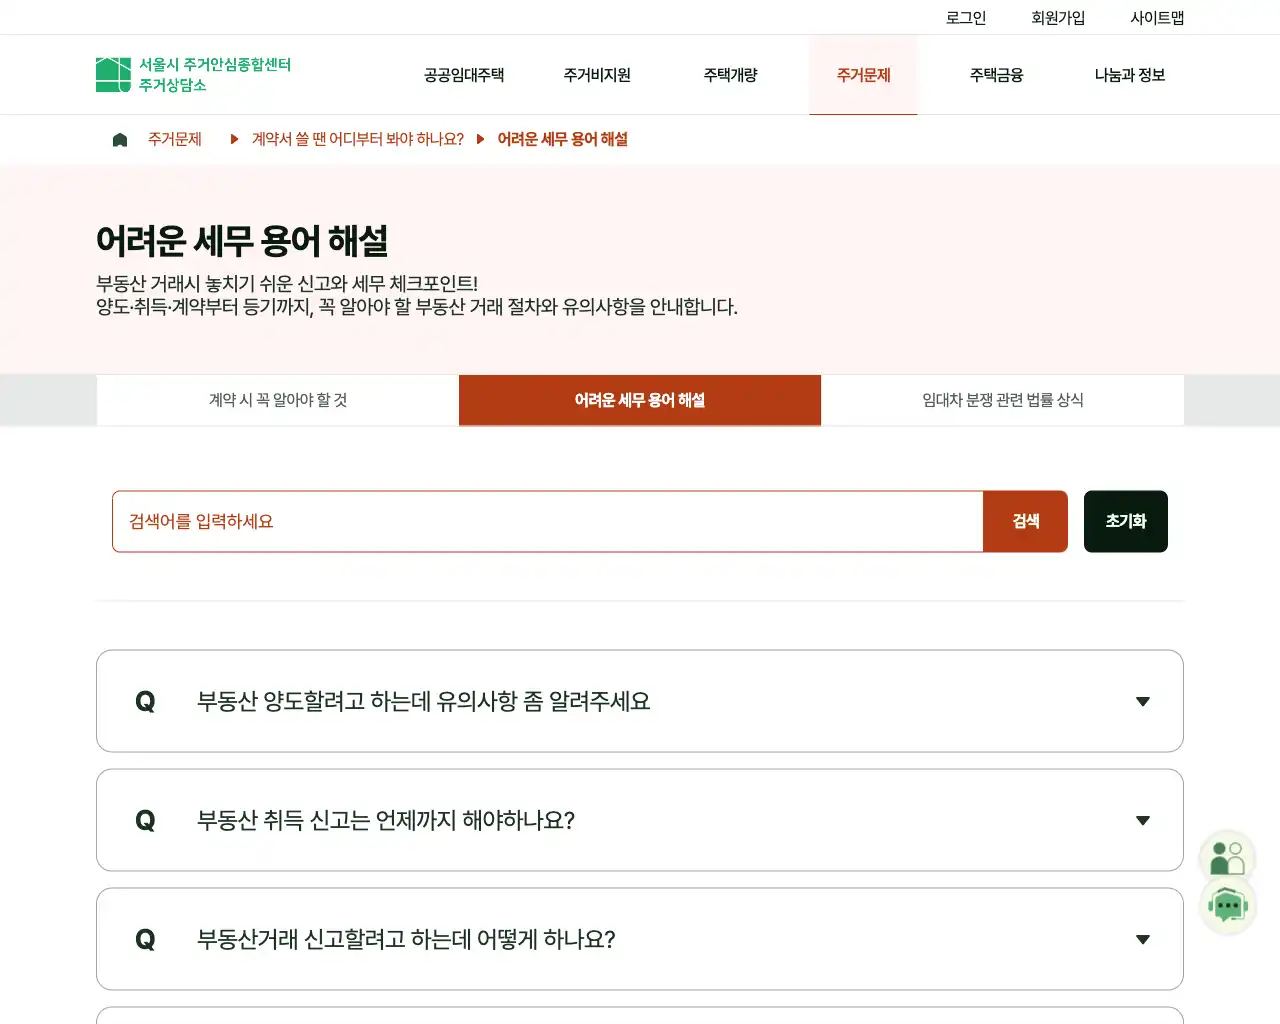Open the 주택금융 menu

pos(996,75)
